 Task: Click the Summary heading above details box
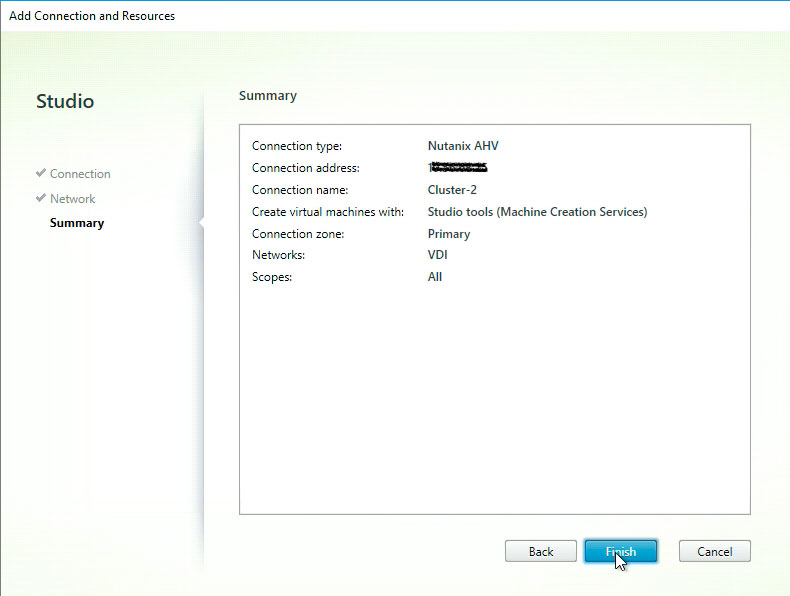click(x=268, y=96)
